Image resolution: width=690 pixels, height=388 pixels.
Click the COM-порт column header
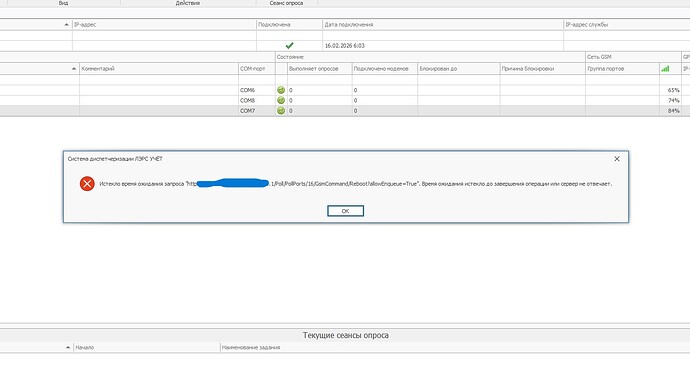click(x=257, y=69)
